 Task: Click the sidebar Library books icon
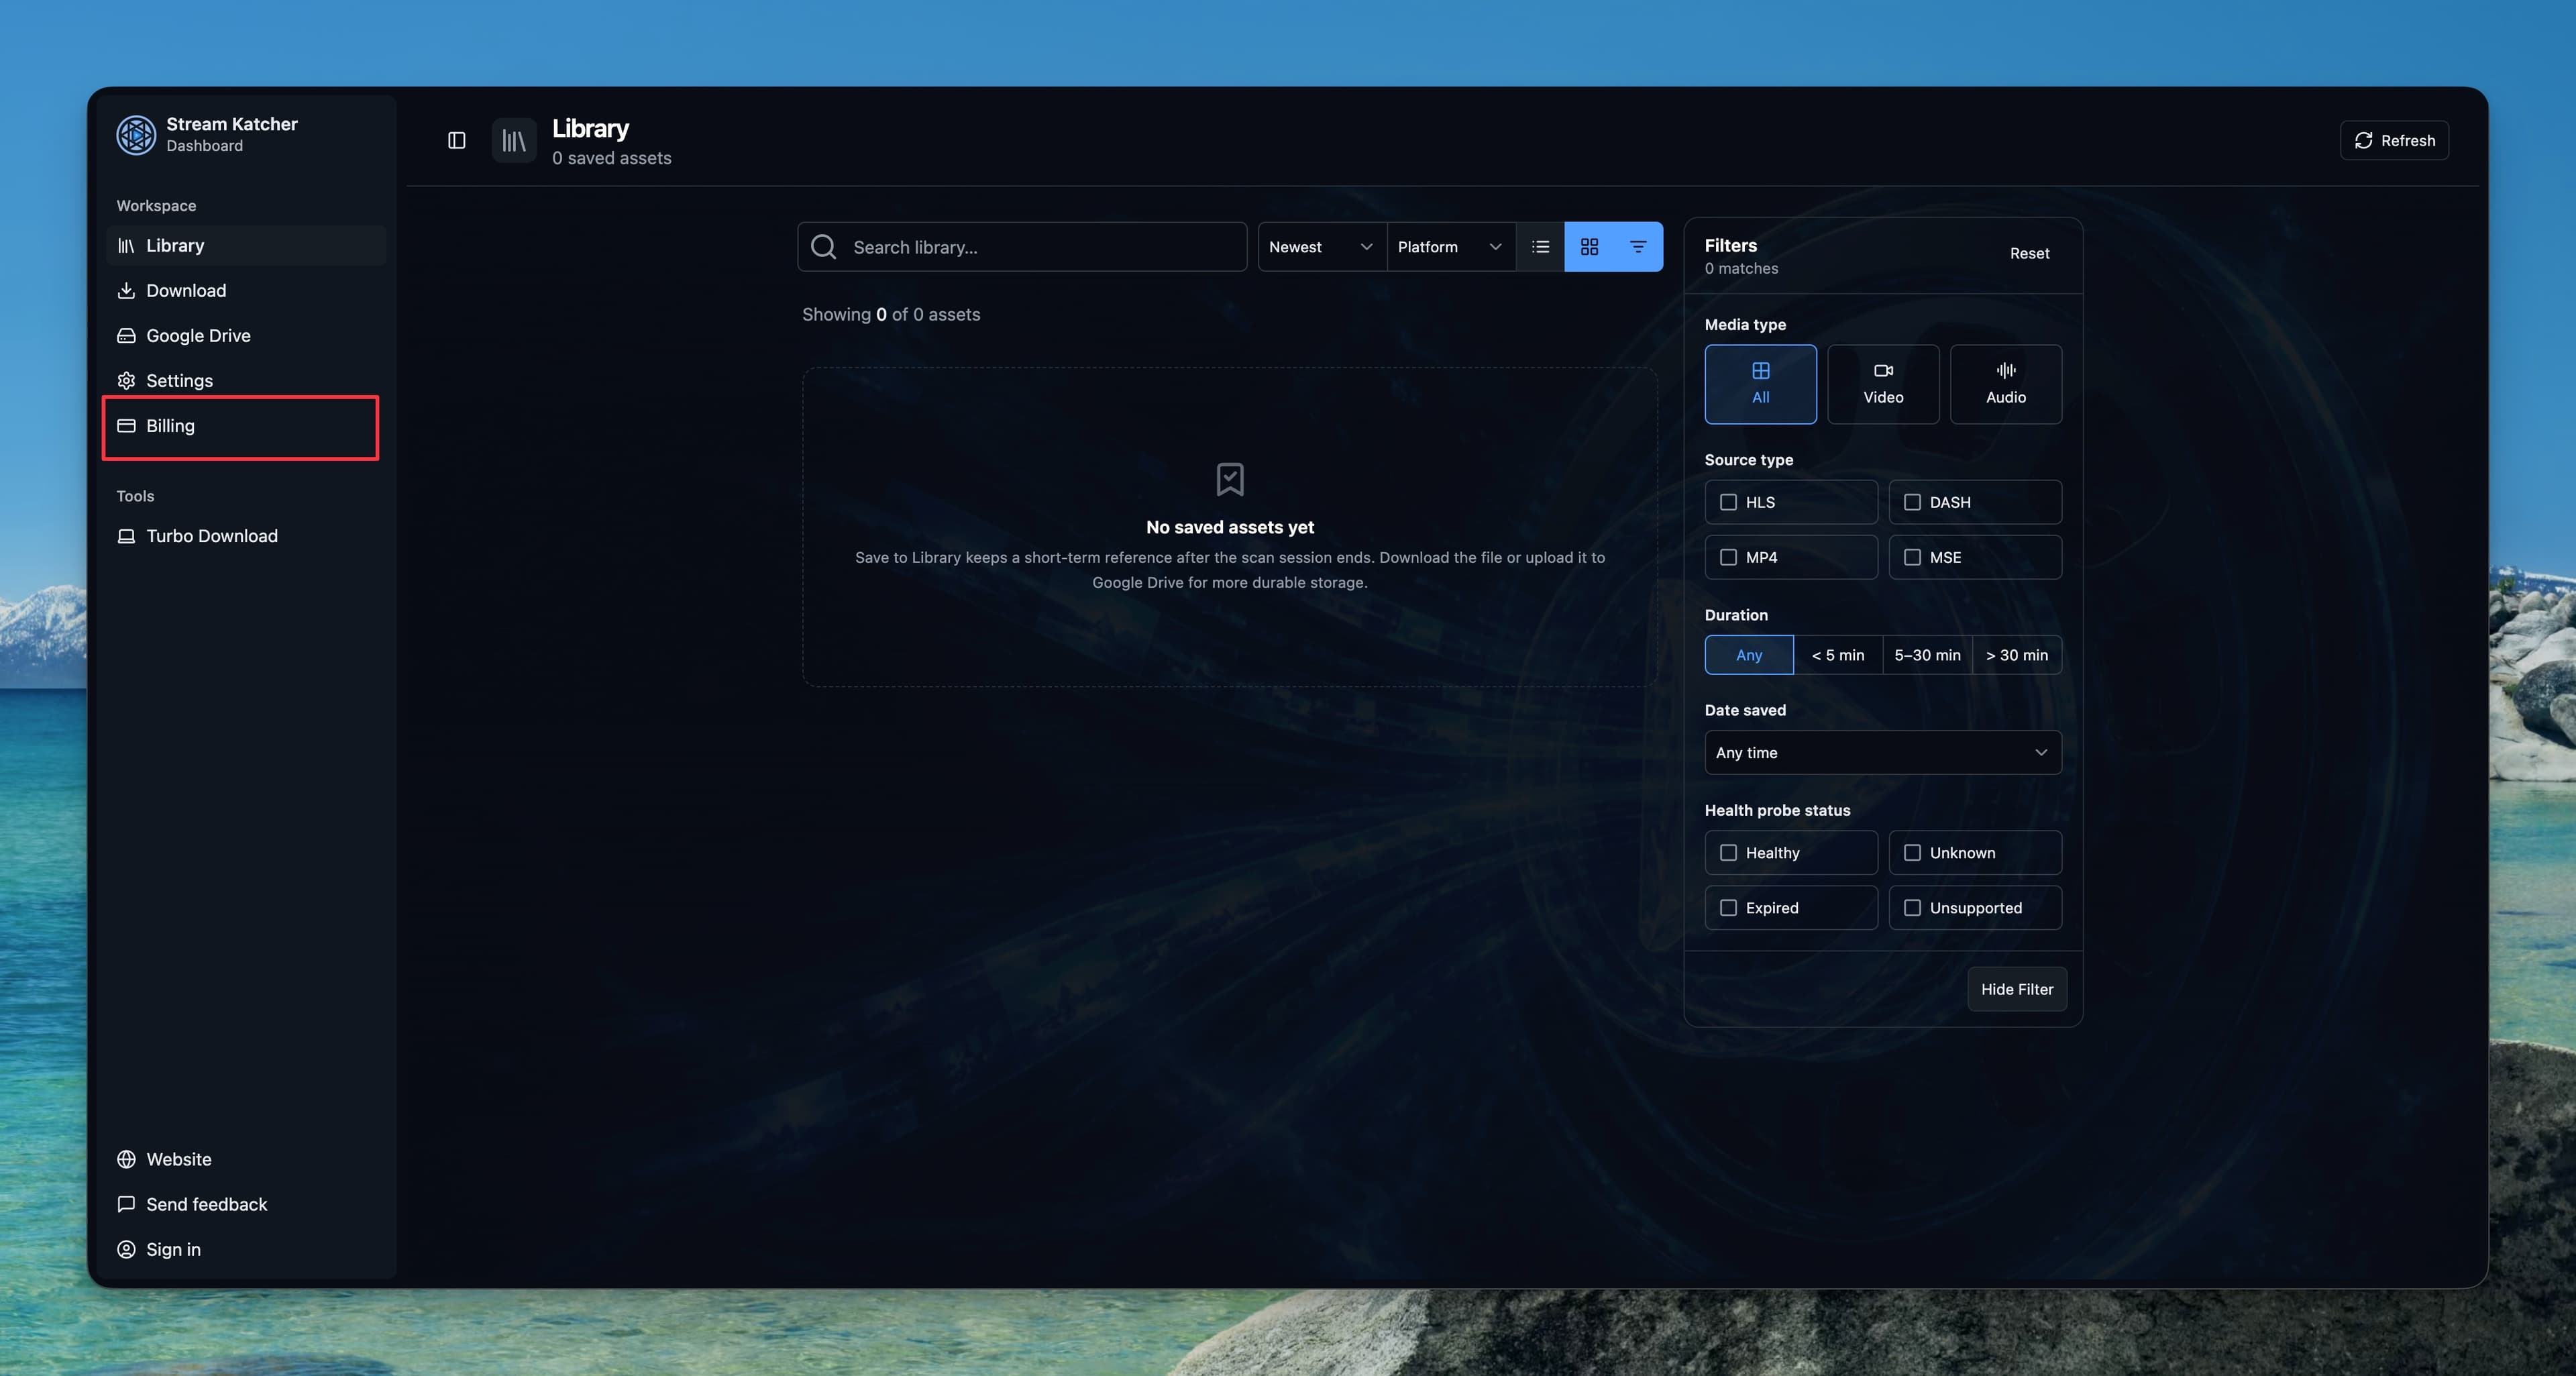click(126, 245)
